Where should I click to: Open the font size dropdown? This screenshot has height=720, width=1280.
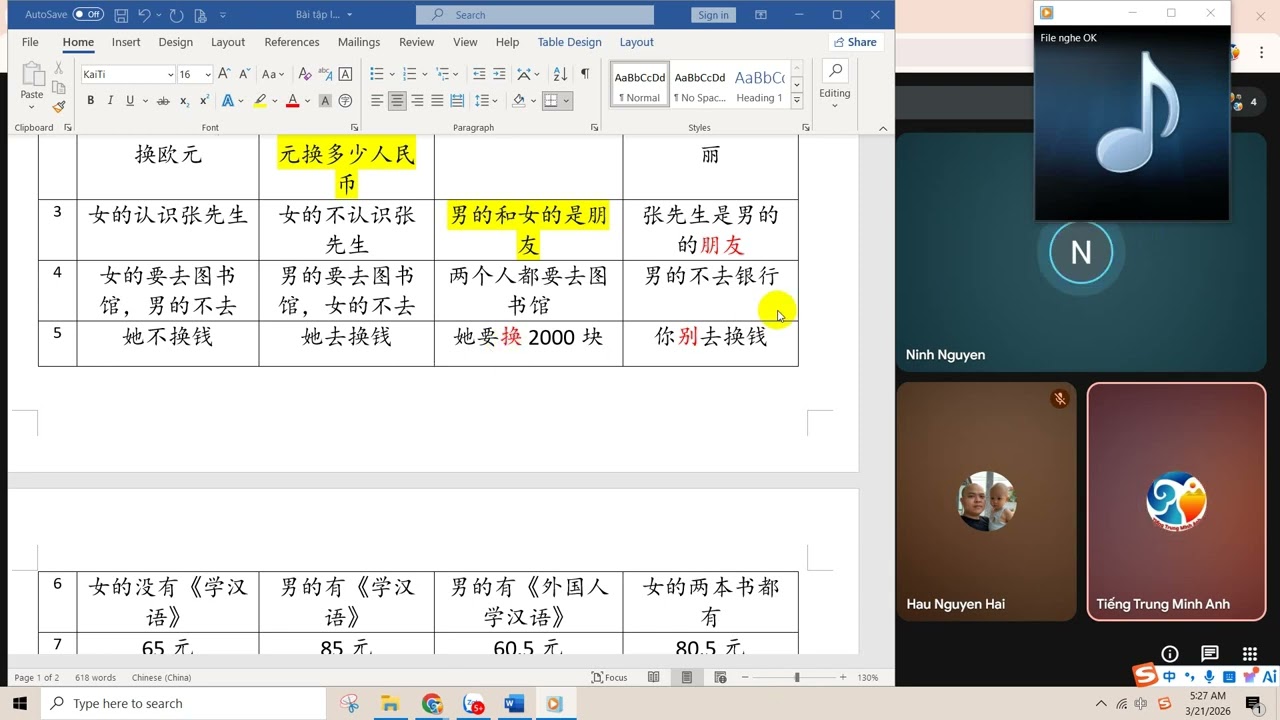click(x=208, y=74)
